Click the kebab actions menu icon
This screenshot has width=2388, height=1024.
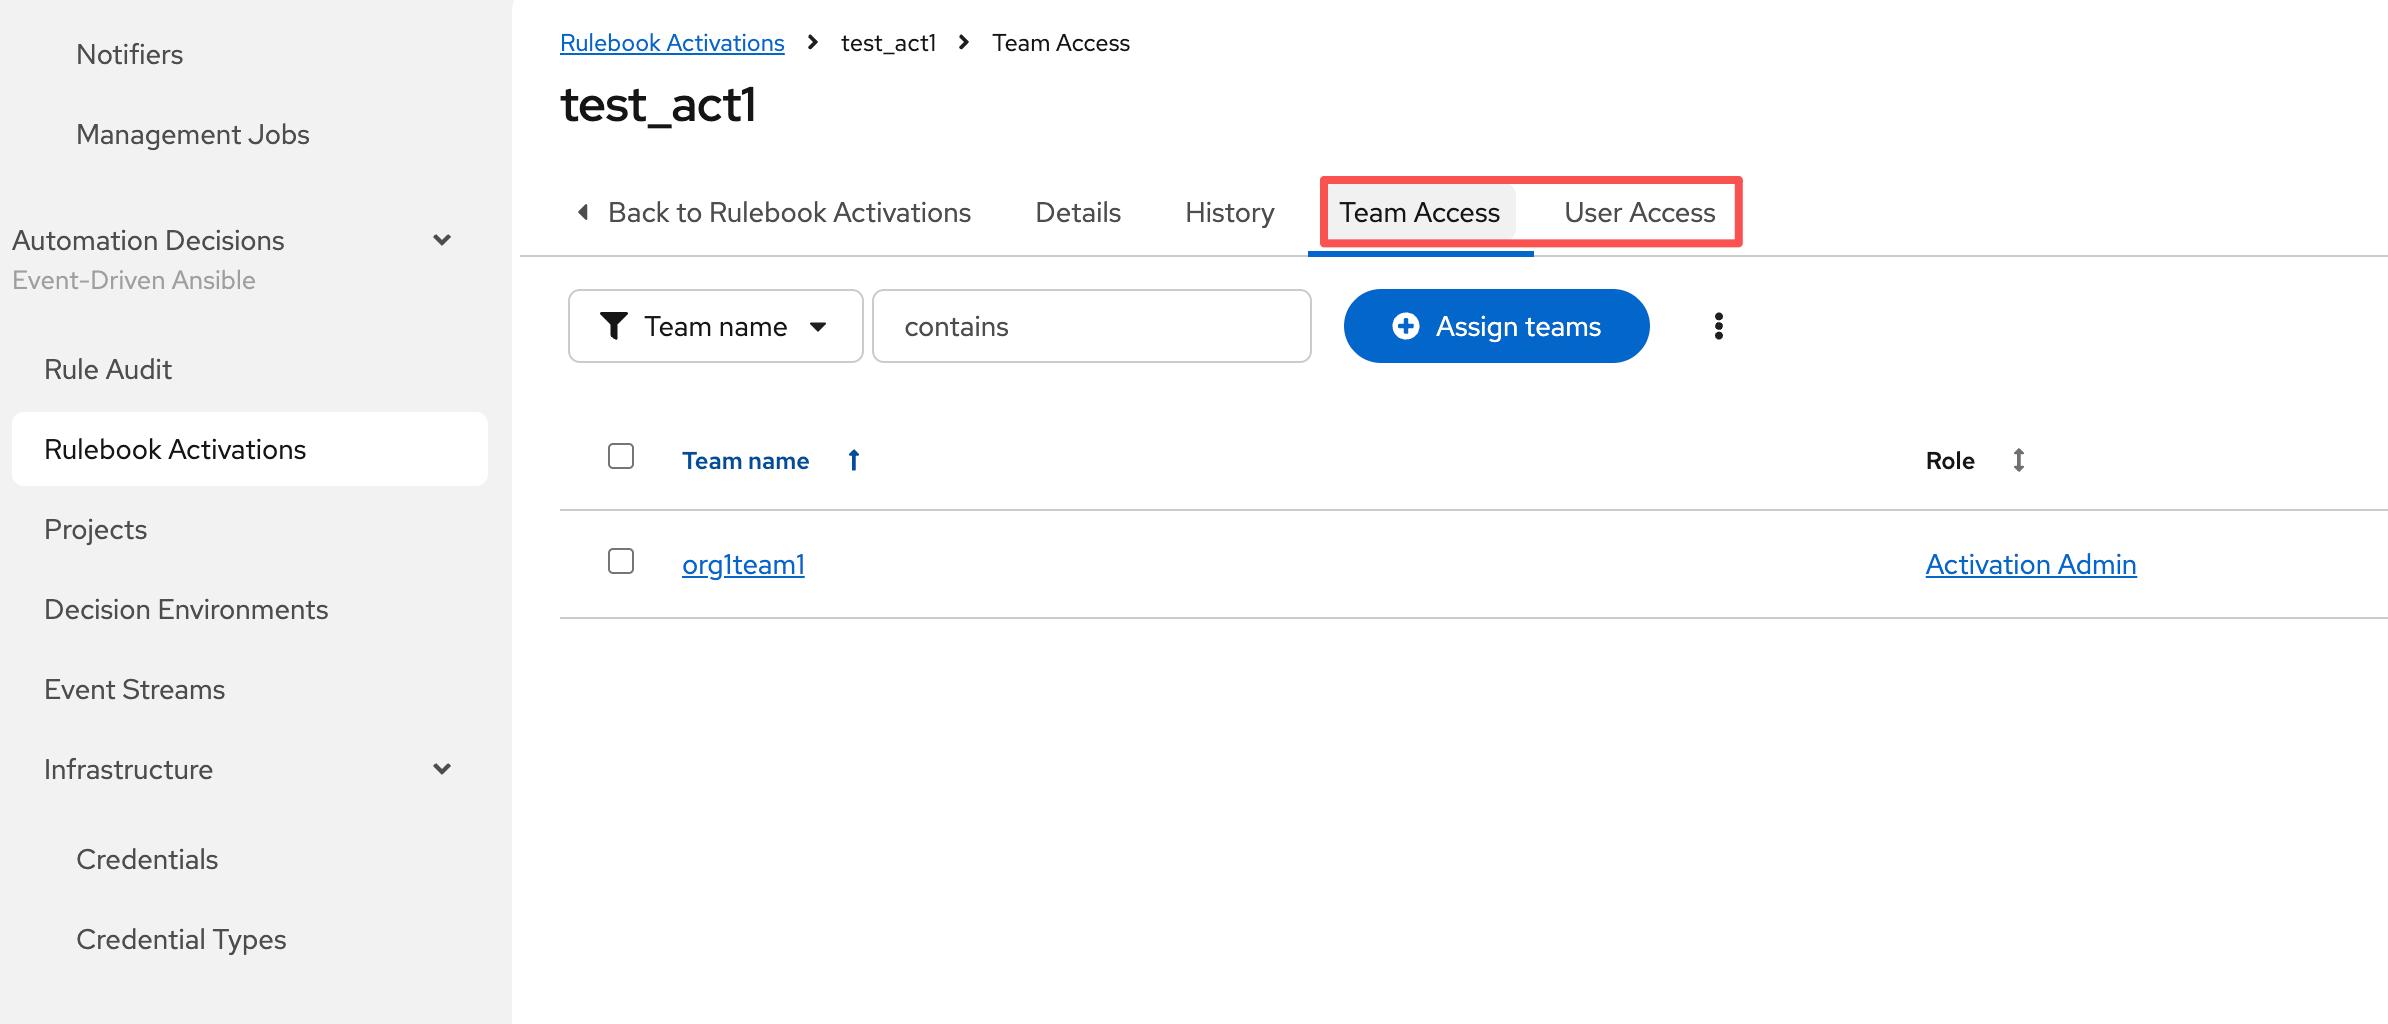1718,326
